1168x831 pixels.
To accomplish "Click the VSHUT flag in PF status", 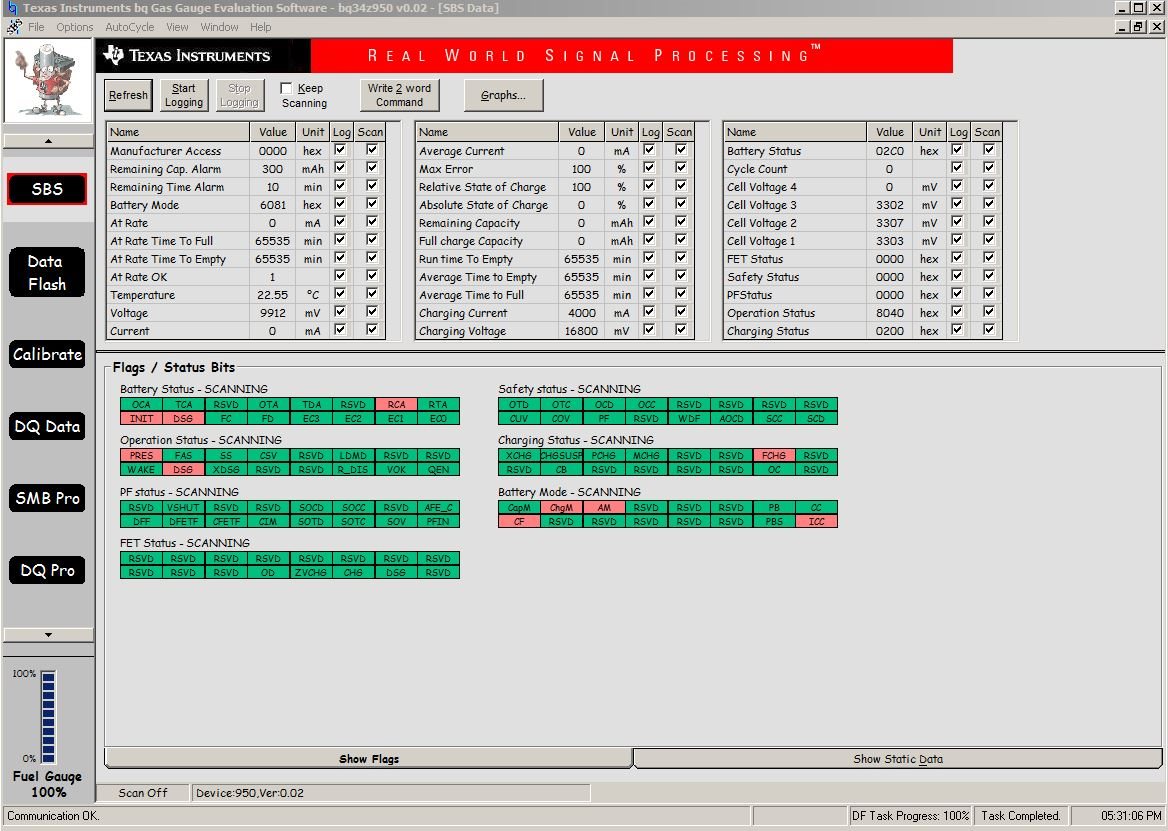I will (183, 508).
